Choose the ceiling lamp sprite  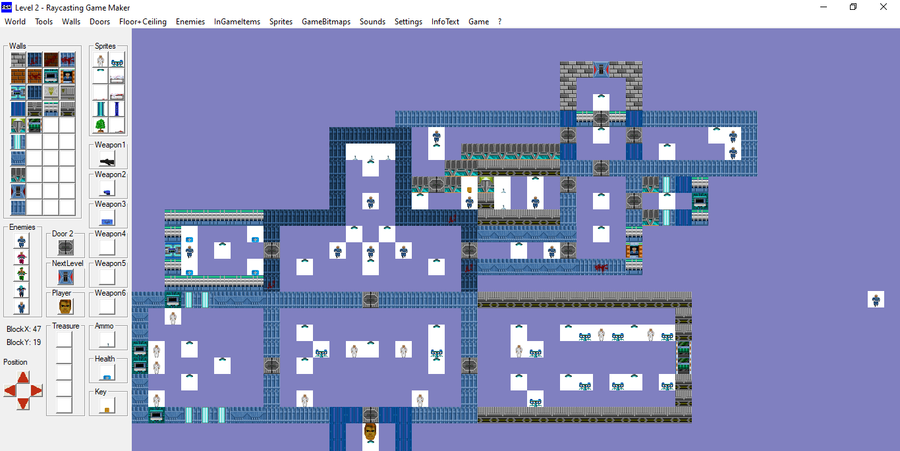(x=100, y=75)
